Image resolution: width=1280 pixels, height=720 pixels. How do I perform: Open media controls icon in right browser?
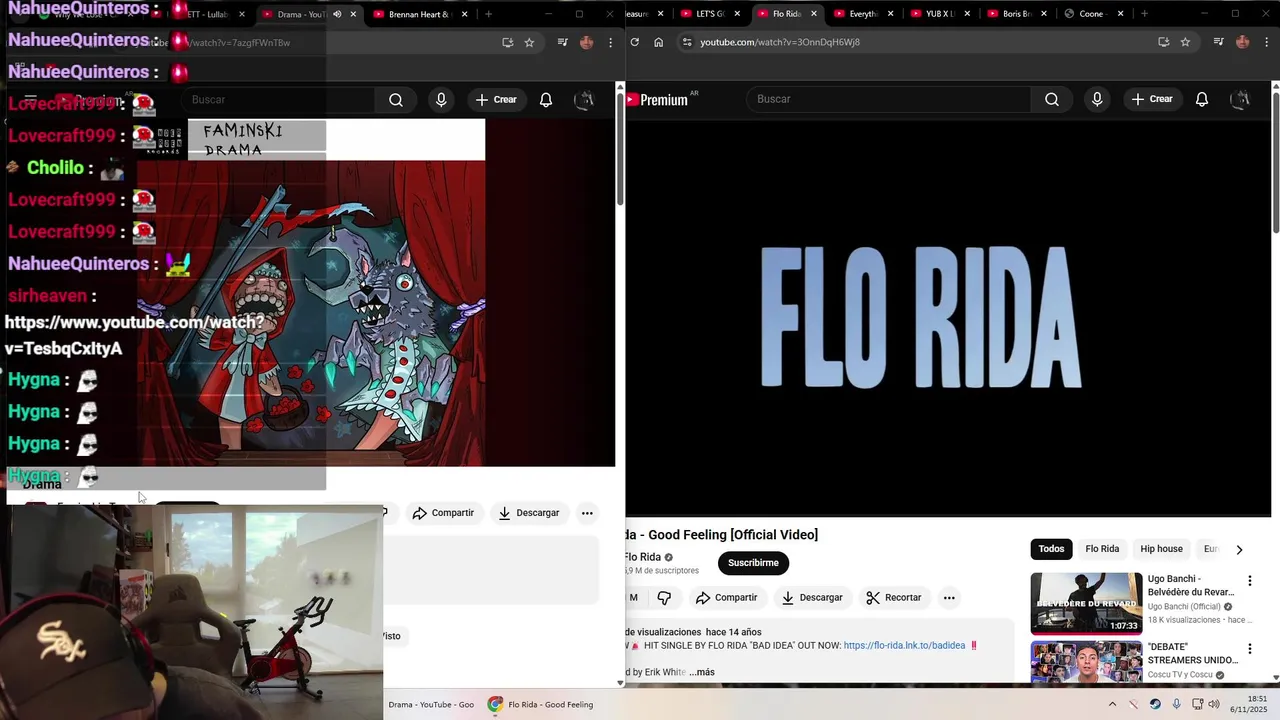[x=1218, y=42]
